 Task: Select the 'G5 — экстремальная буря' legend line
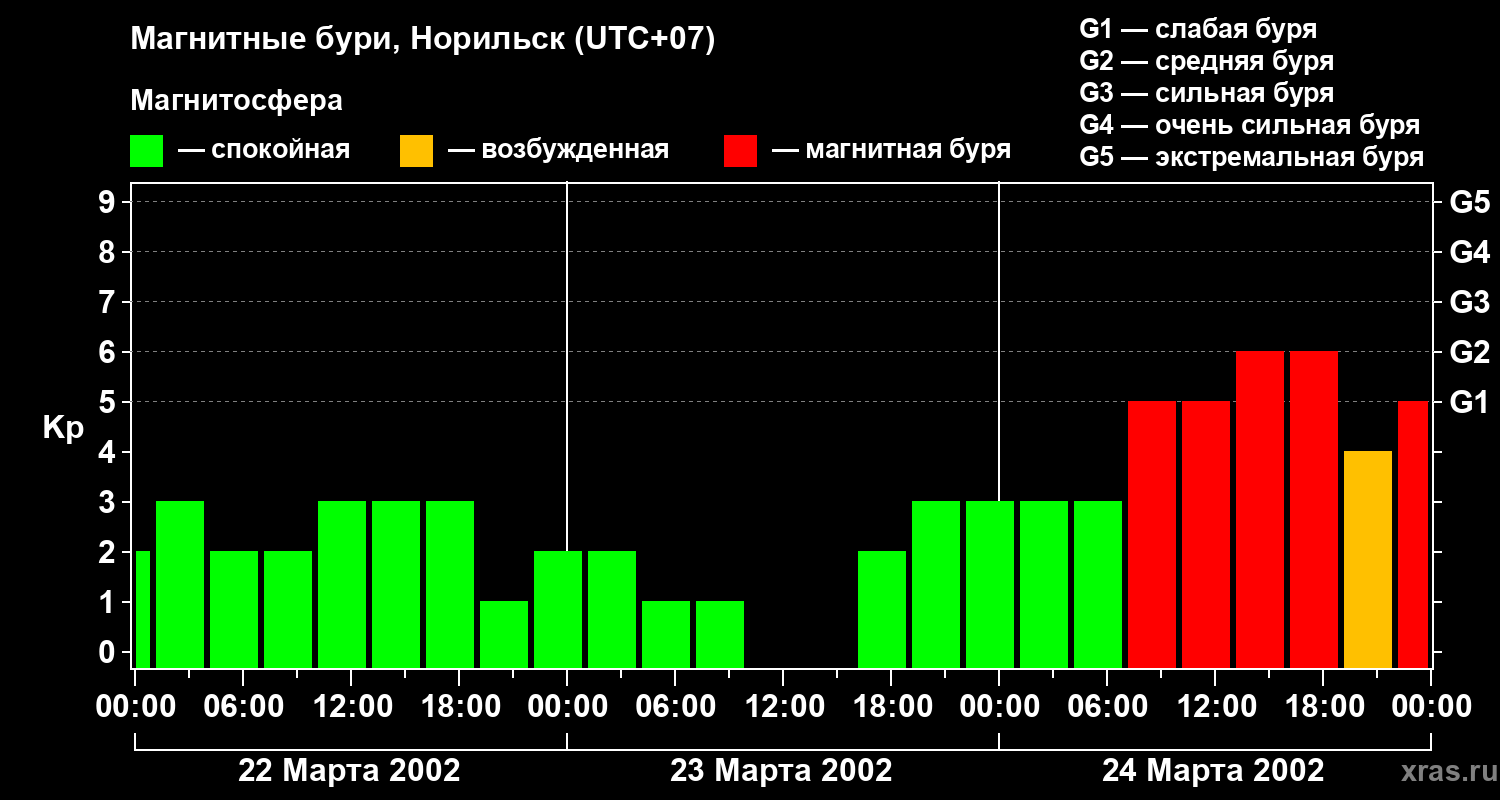(1252, 157)
